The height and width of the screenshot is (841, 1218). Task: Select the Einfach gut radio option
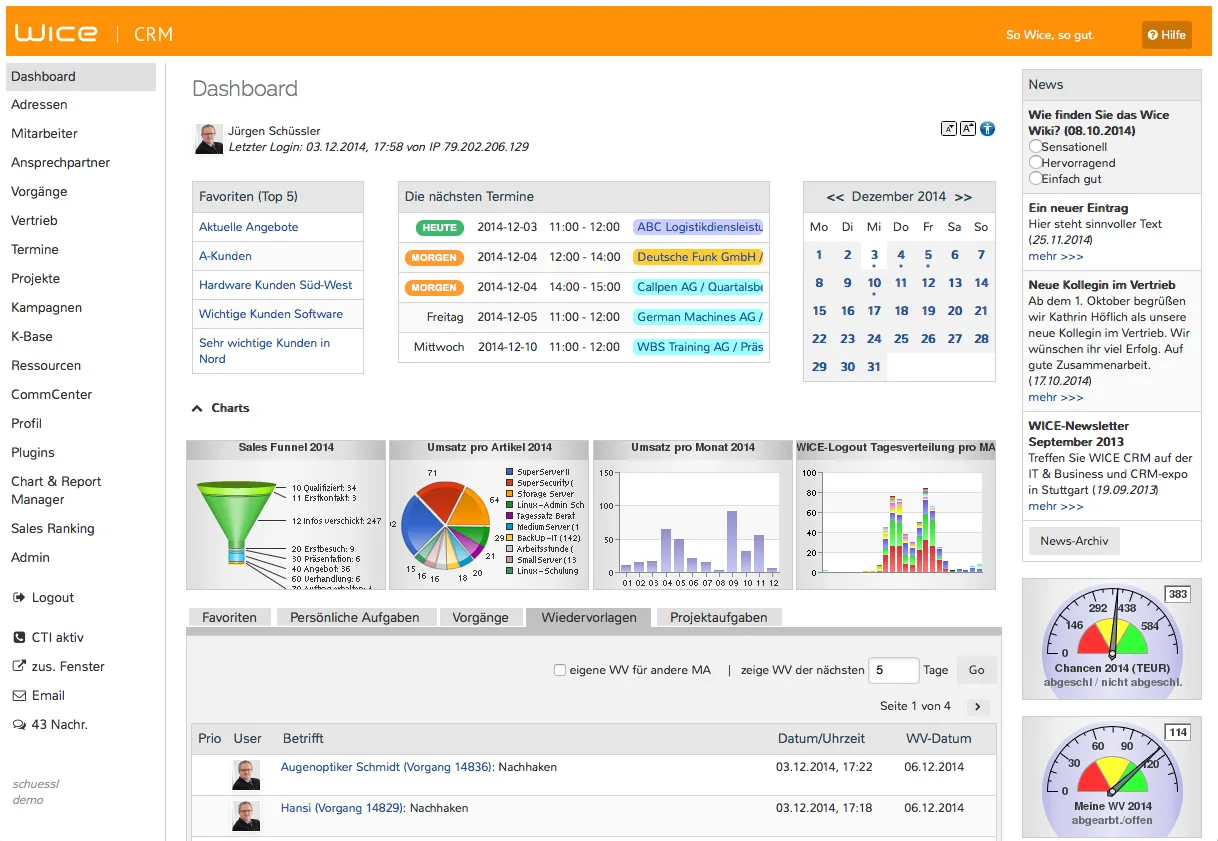point(1036,178)
